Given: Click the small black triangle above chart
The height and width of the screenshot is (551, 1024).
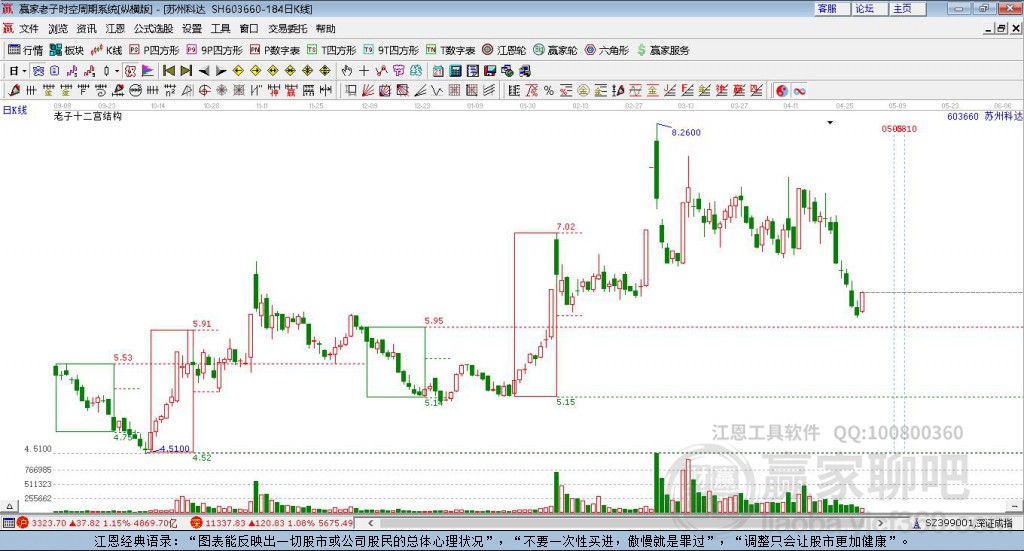Looking at the screenshot, I should [x=830, y=122].
